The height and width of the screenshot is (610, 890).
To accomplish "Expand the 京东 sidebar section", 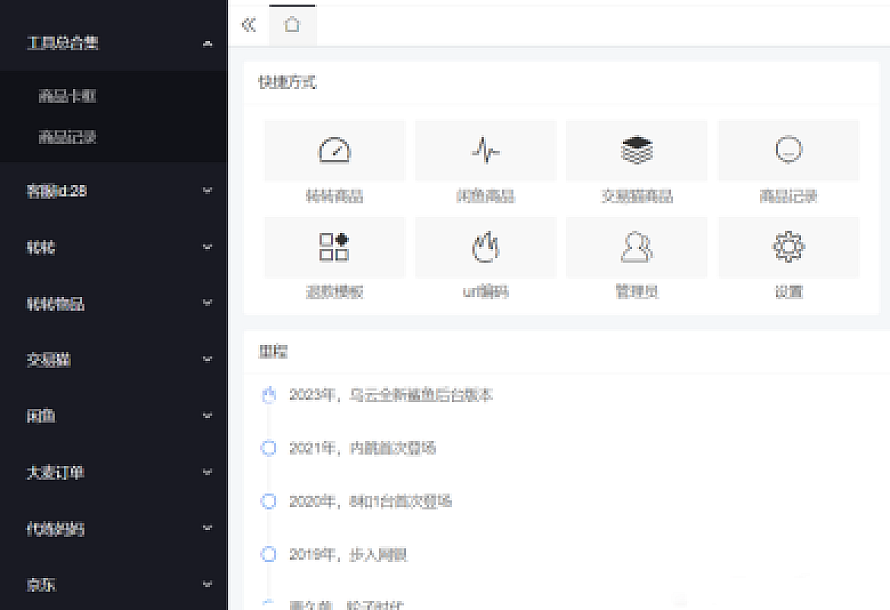I will tap(113, 585).
